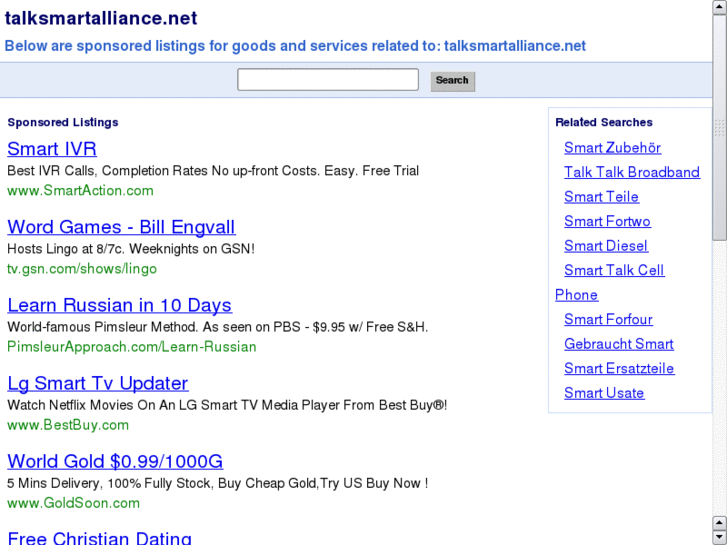Viewport: 727px width, 545px height.
Task: Open the Smart IVR sponsored link
Action: point(52,149)
